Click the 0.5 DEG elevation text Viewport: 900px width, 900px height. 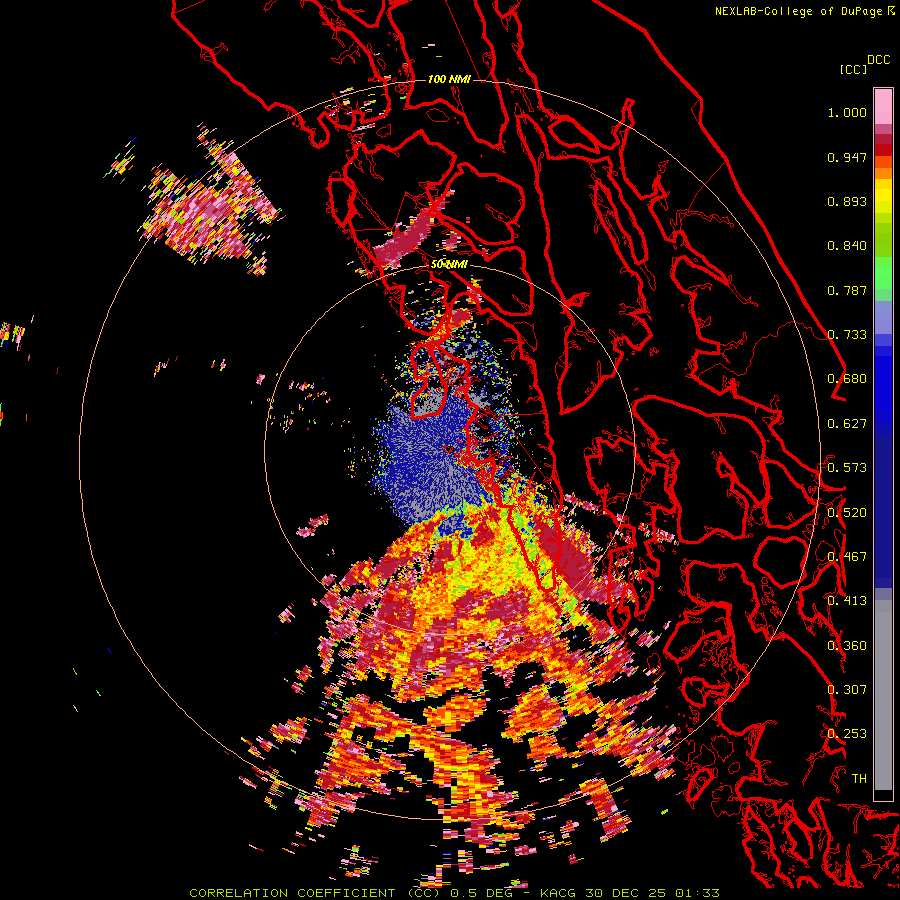tap(482, 893)
